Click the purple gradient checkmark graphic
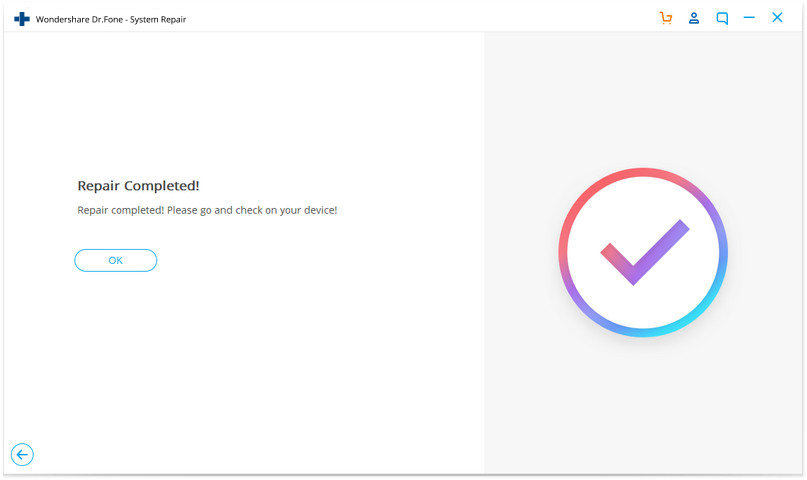Screen dimensions: 807x480 coord(644,252)
